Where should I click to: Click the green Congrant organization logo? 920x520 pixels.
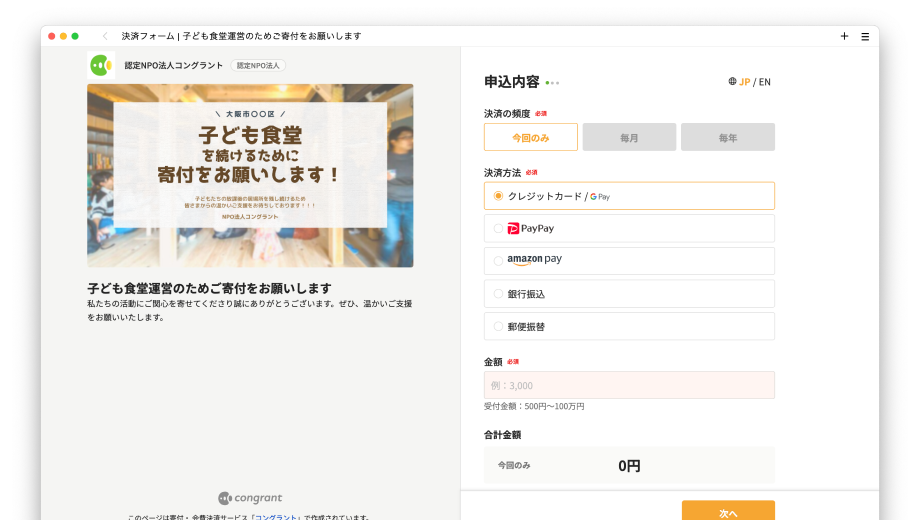(101, 65)
